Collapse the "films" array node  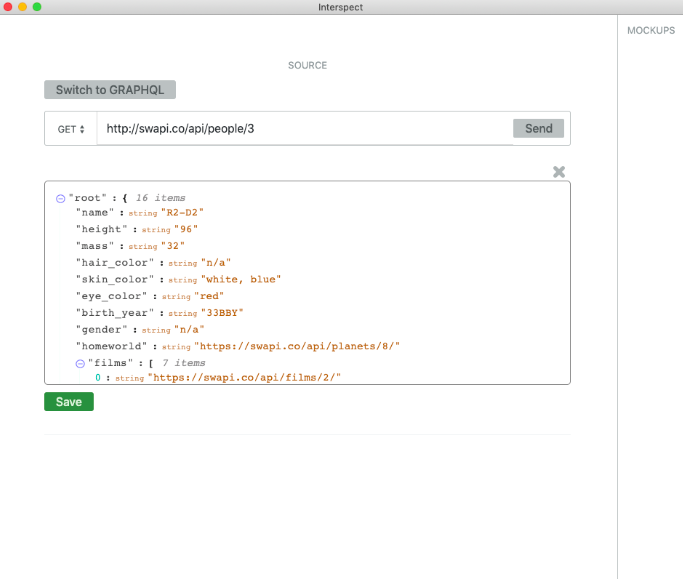point(80,363)
